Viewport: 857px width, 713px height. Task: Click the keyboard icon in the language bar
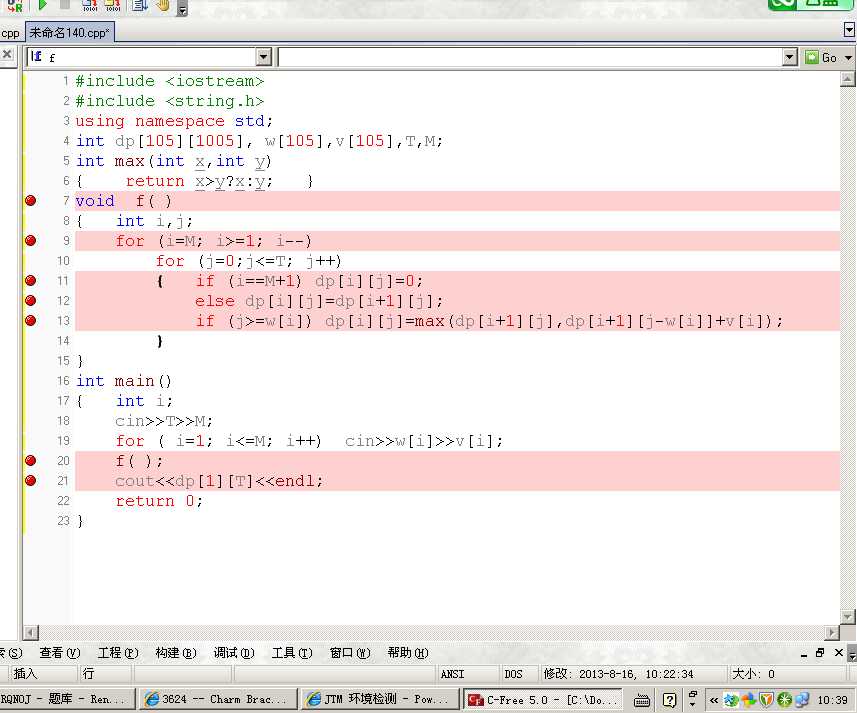[642, 700]
